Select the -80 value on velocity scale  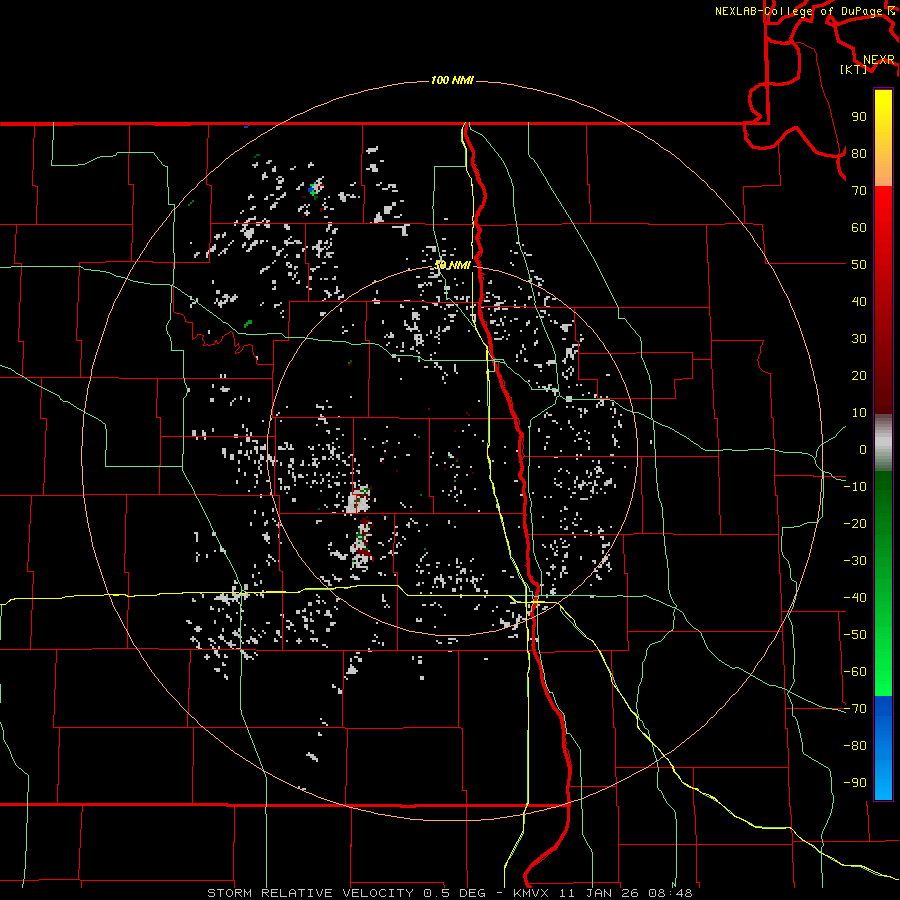coord(855,746)
